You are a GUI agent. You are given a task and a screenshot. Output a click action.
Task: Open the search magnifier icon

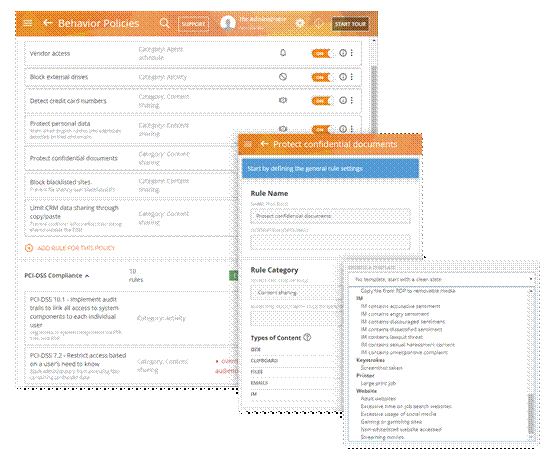[164, 23]
